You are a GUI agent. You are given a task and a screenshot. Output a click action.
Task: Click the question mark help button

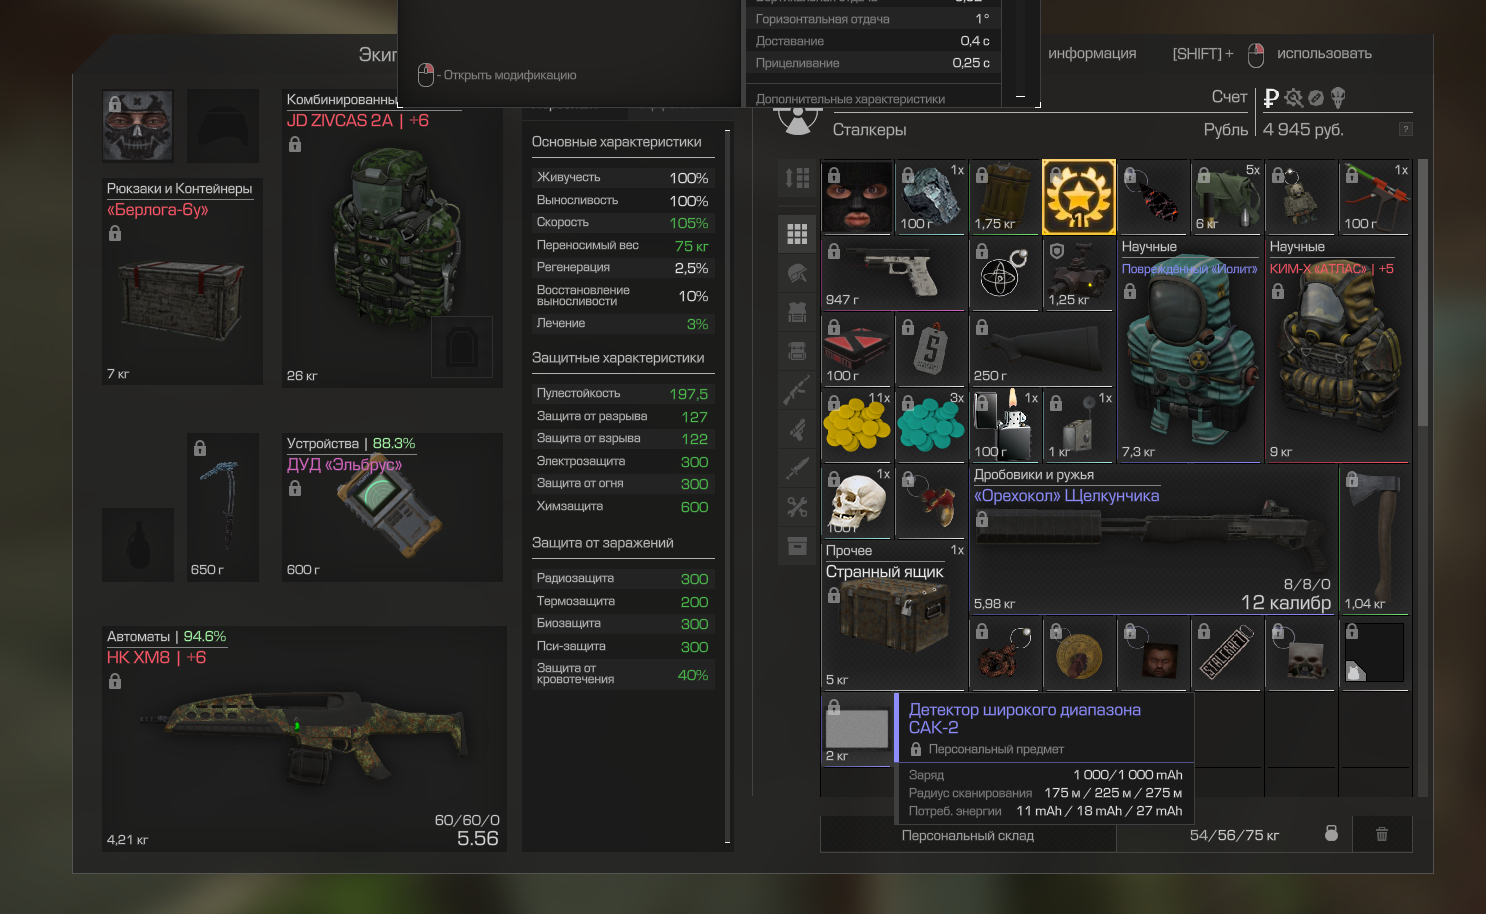click(x=1405, y=129)
